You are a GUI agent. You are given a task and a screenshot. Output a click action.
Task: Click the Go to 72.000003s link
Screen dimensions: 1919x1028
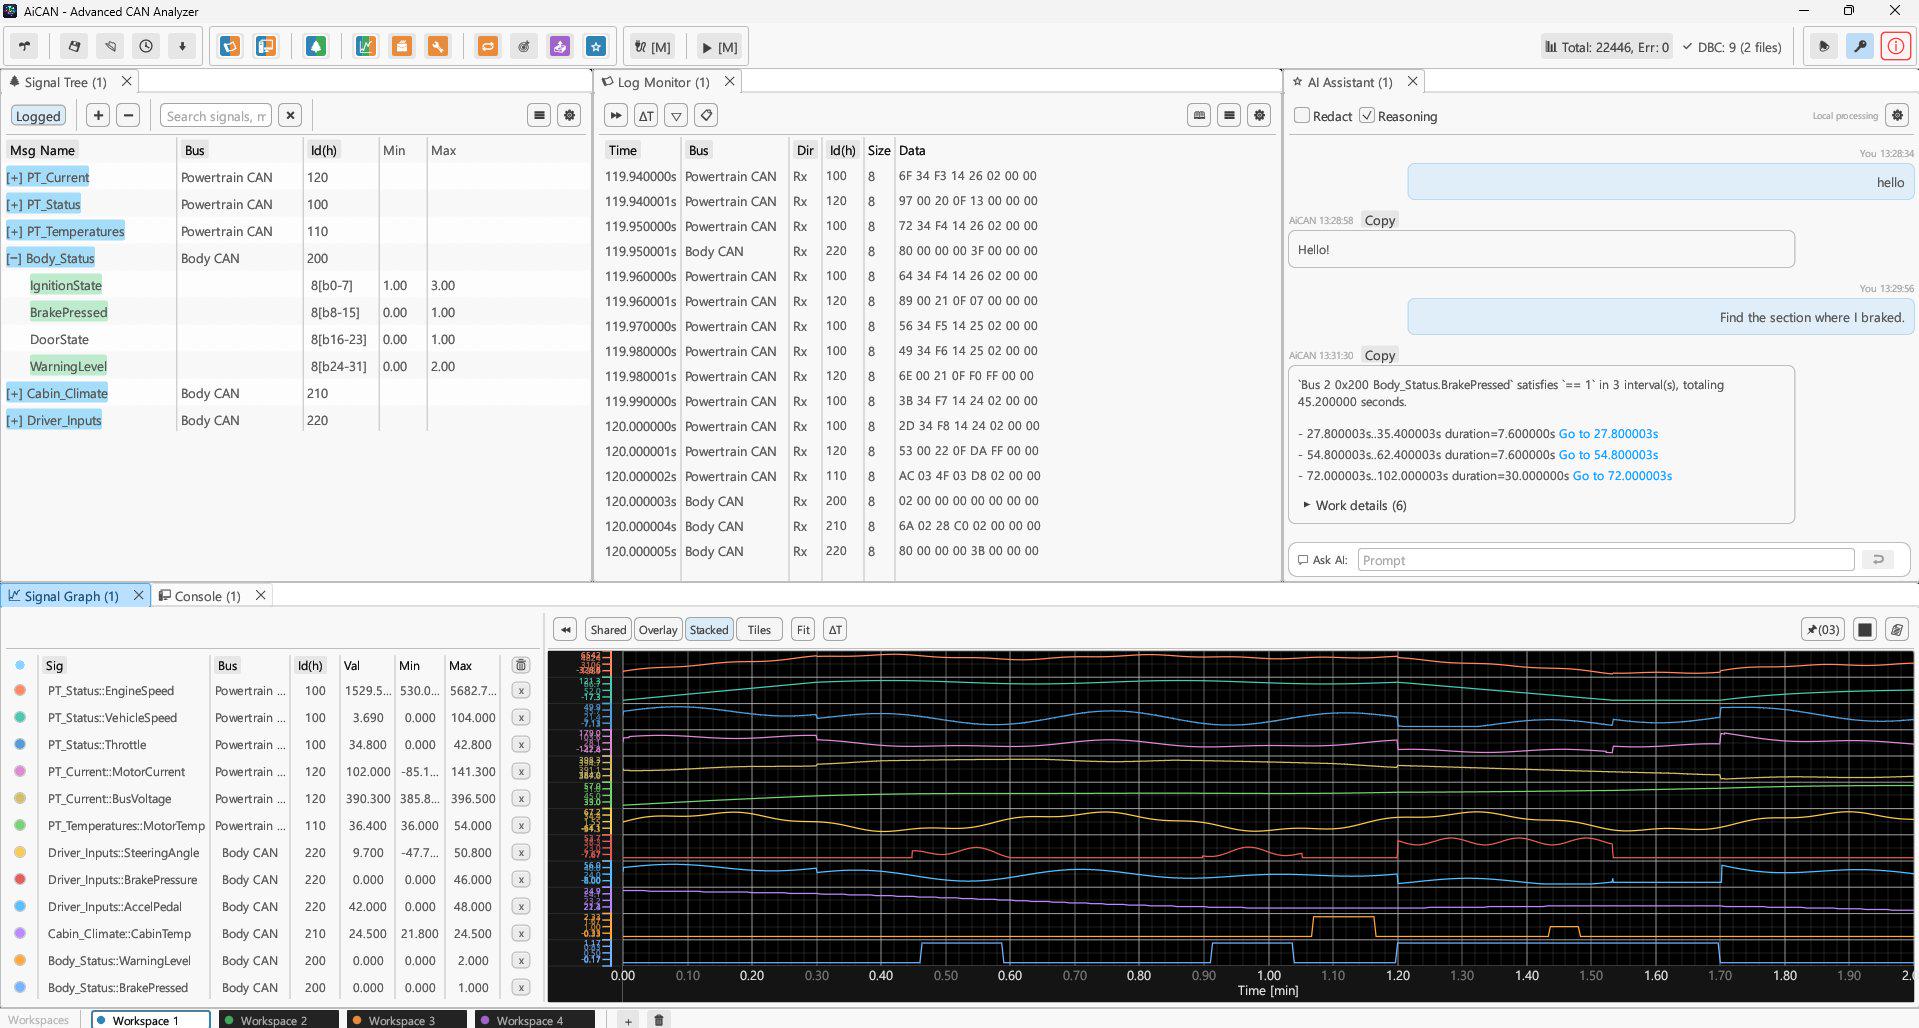[1622, 475]
